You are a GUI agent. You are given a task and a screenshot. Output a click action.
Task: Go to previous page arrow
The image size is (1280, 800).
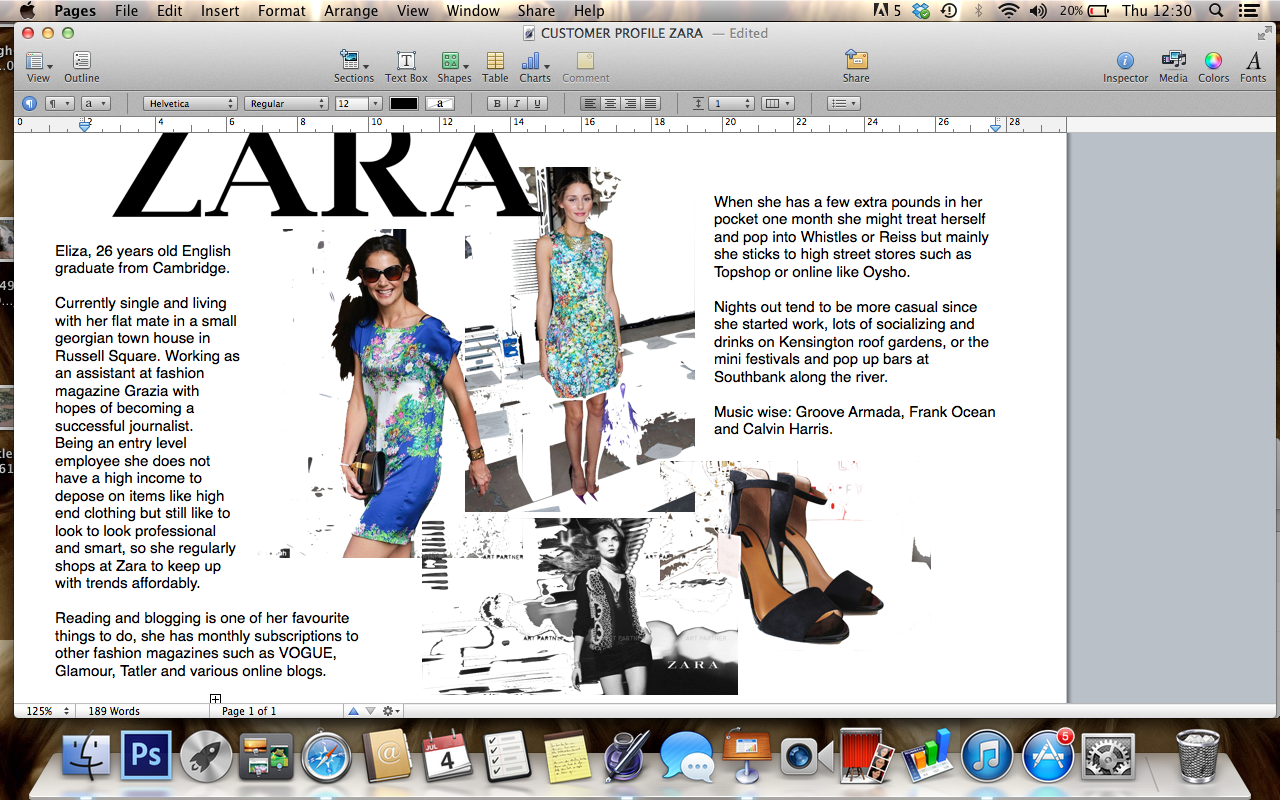353,711
